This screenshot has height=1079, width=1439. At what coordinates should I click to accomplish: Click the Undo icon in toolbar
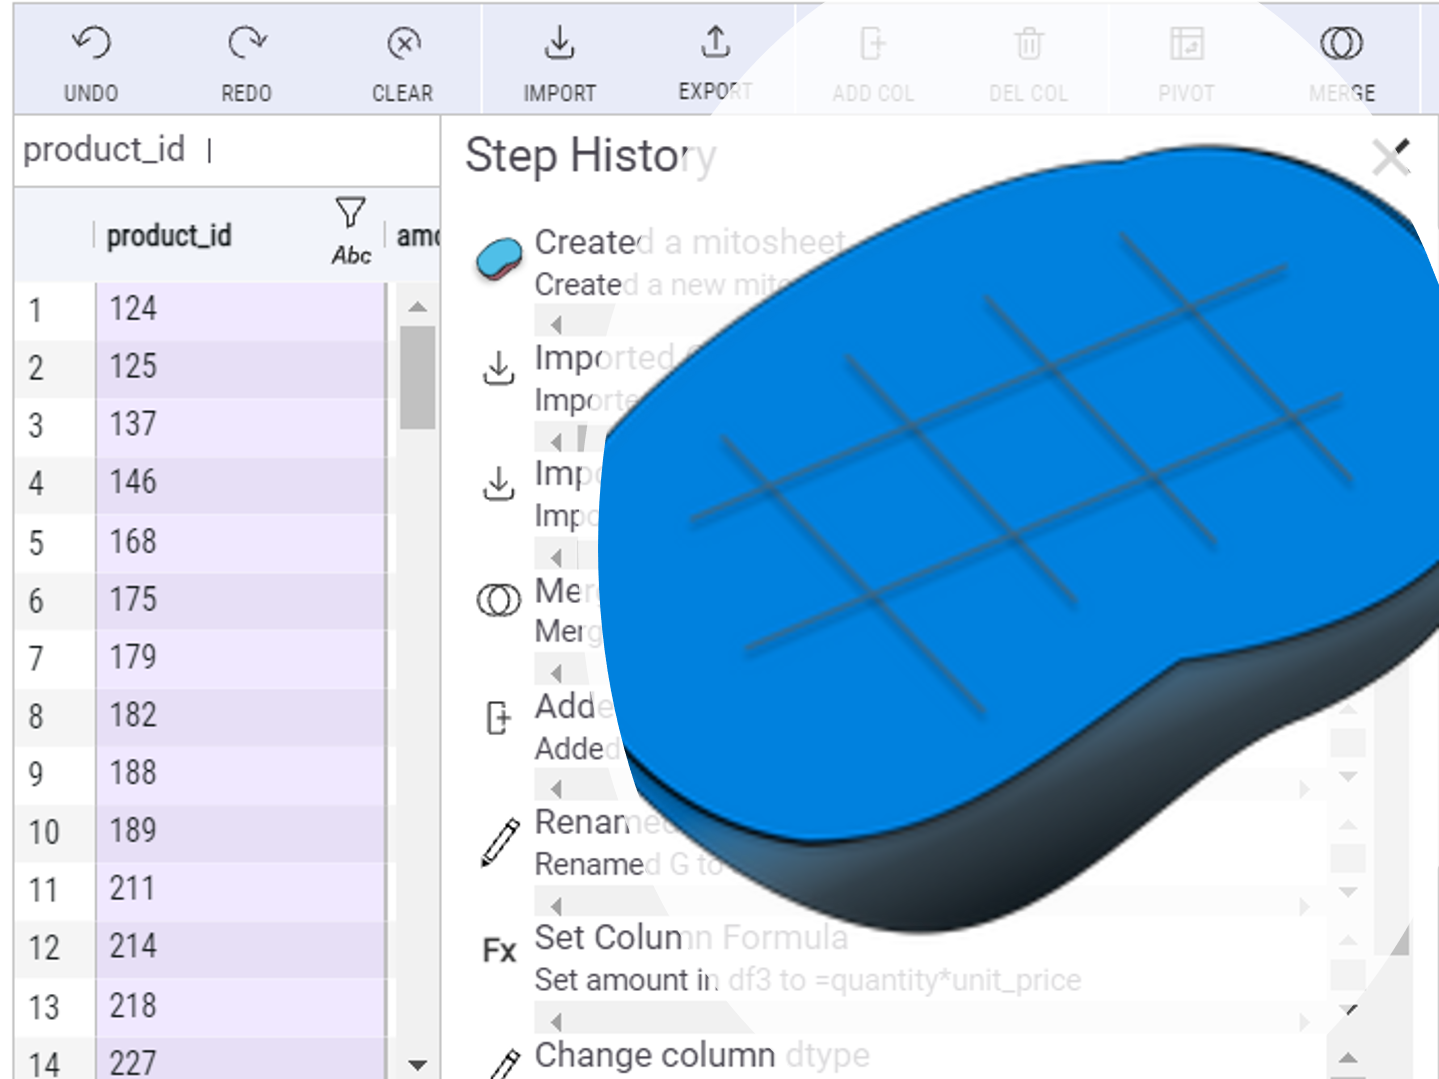click(x=91, y=45)
